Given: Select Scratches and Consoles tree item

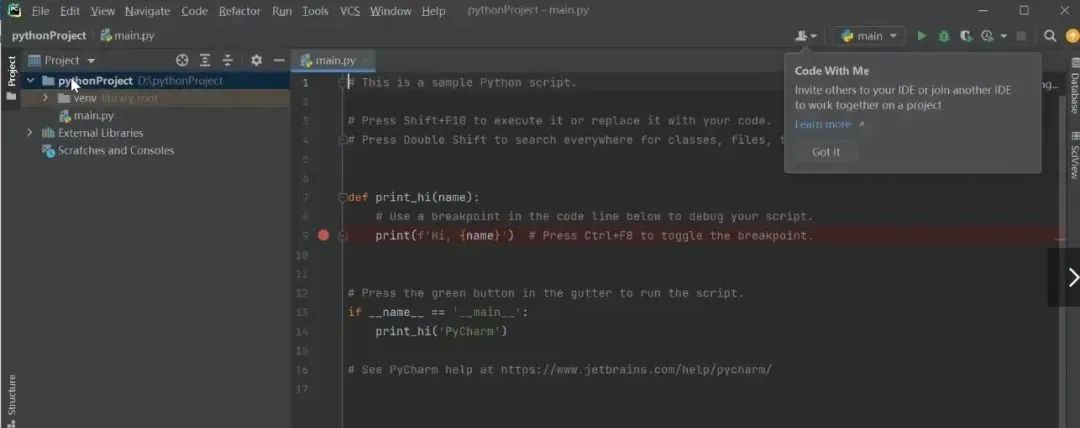Looking at the screenshot, I should coord(116,150).
